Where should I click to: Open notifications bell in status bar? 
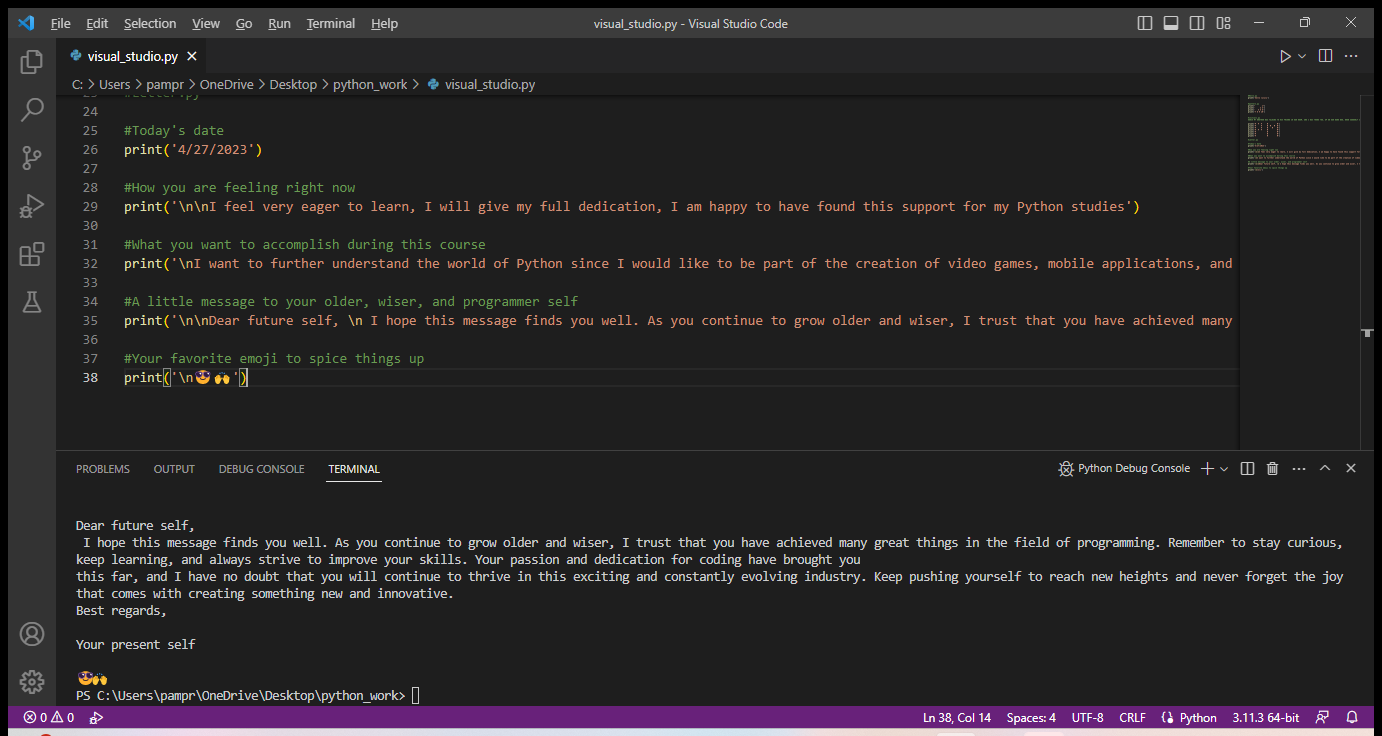click(x=1352, y=717)
